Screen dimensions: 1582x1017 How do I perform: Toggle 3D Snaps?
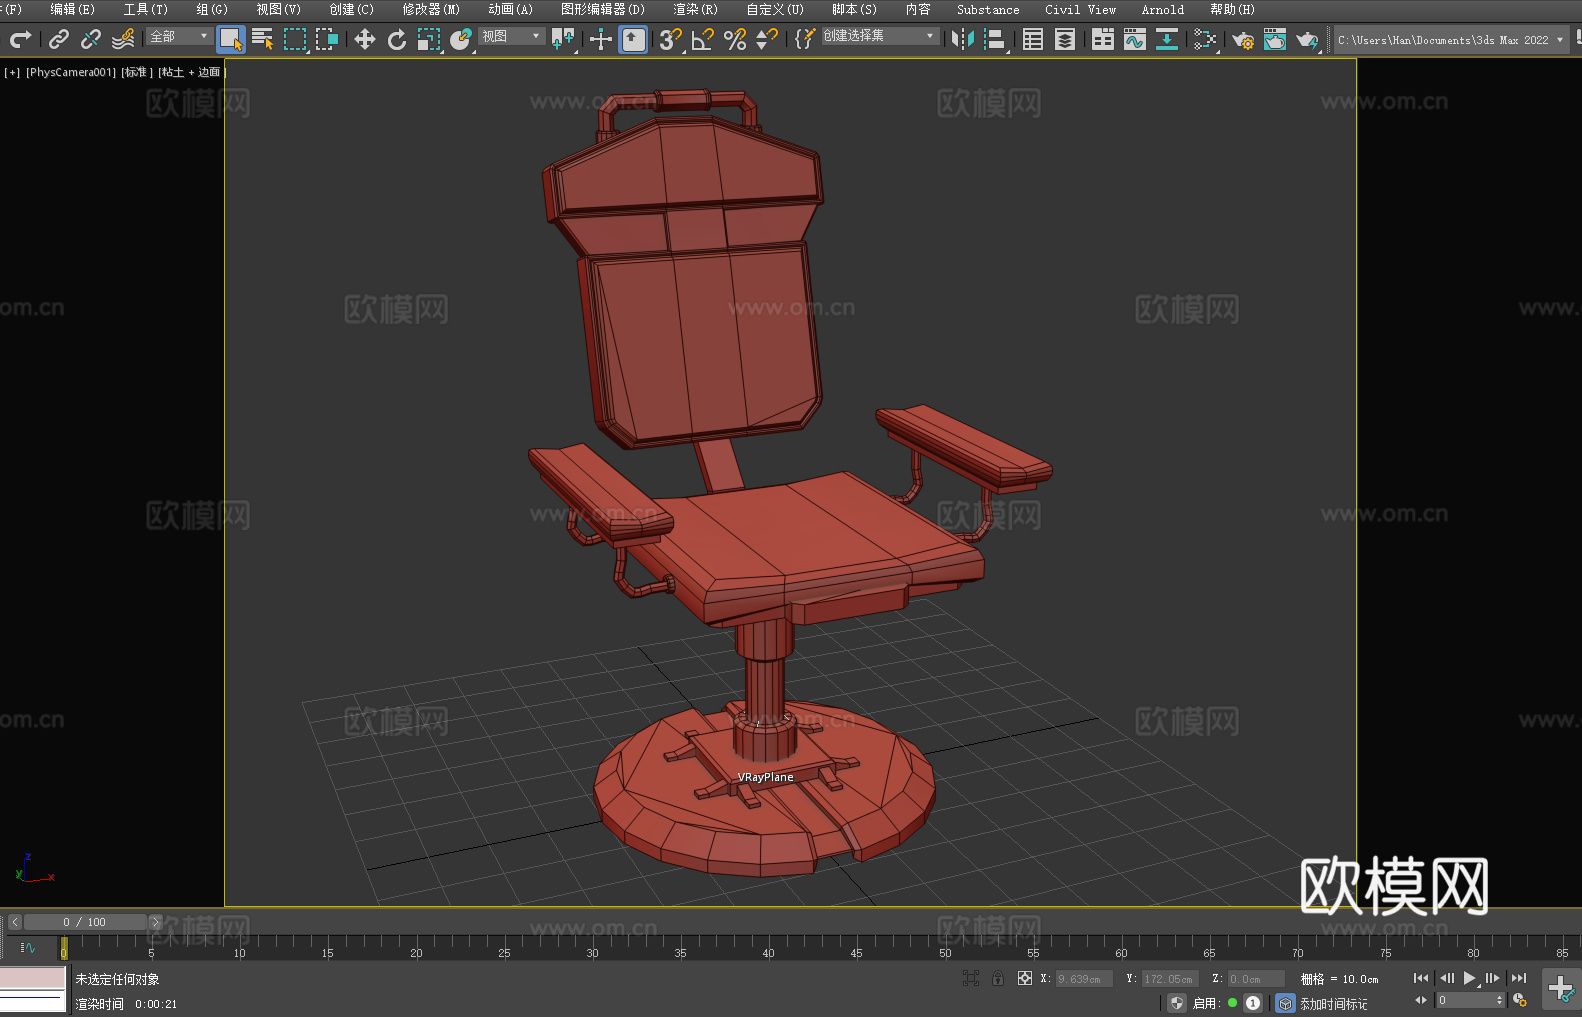pos(671,39)
